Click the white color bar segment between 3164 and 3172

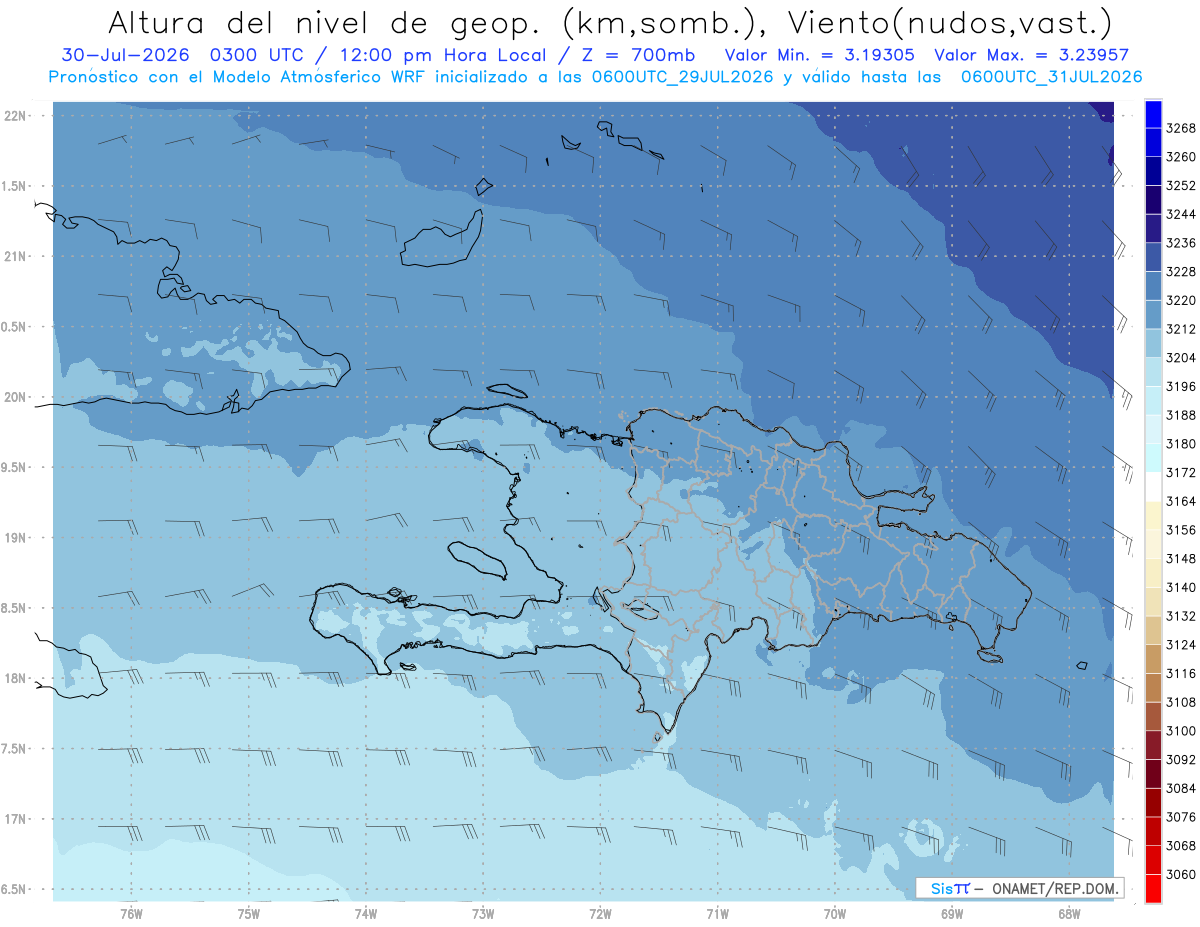[x=1153, y=486]
